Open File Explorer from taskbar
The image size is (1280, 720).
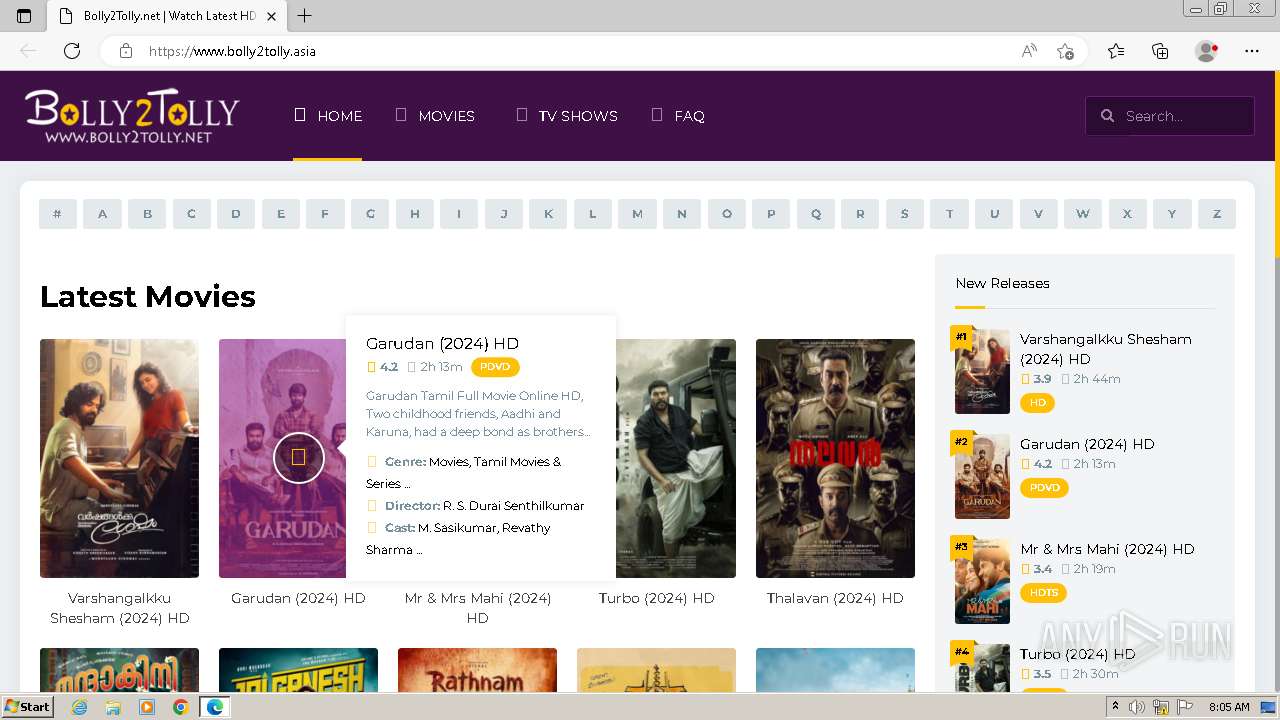pyautogui.click(x=113, y=707)
